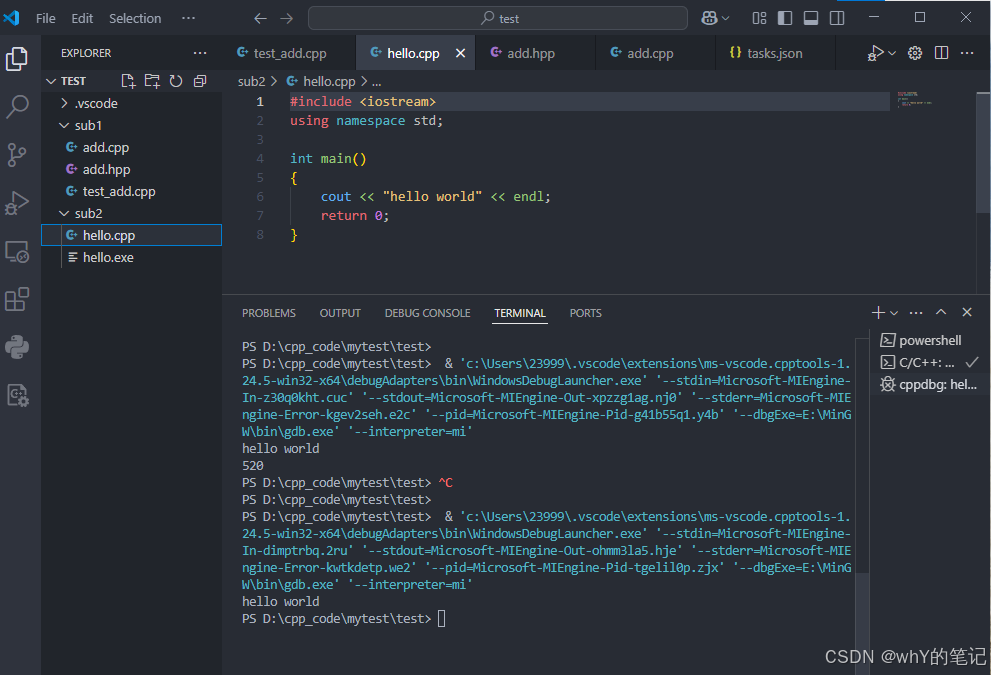Toggle the primary side bar visibility
Screen dimensions: 991x675
(x=785, y=18)
